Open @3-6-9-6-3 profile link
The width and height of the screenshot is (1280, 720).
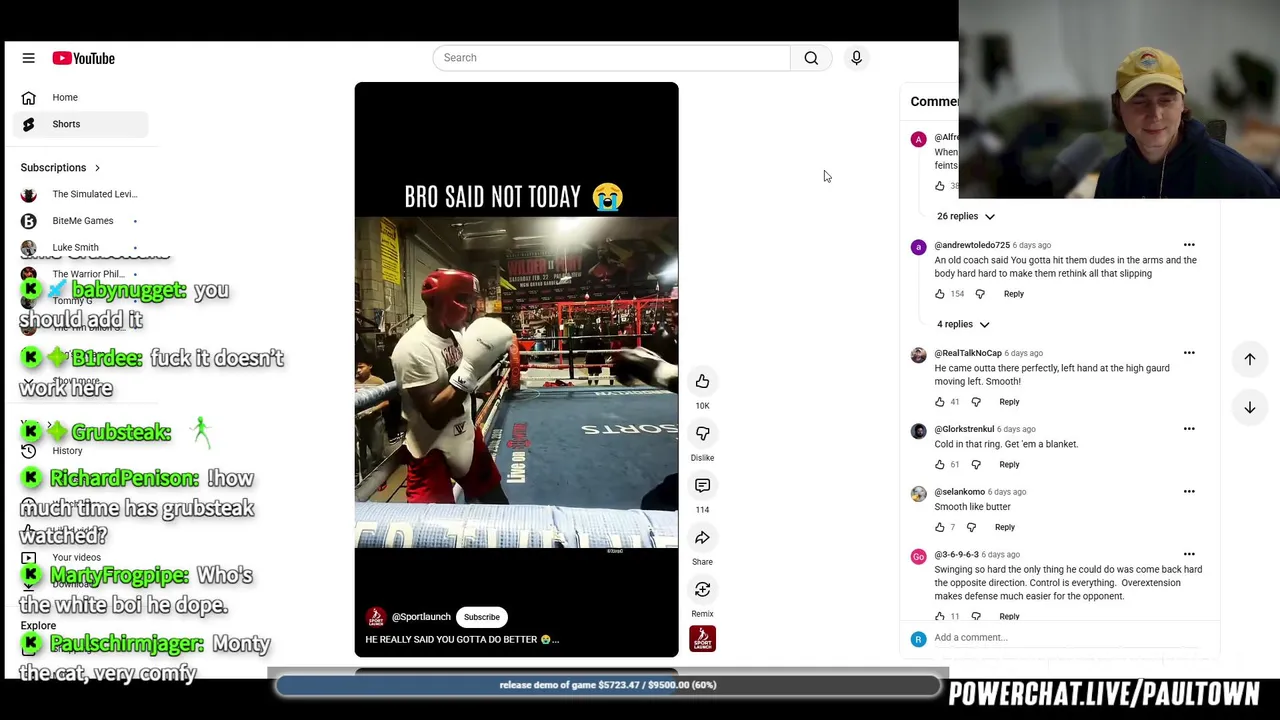coord(957,554)
